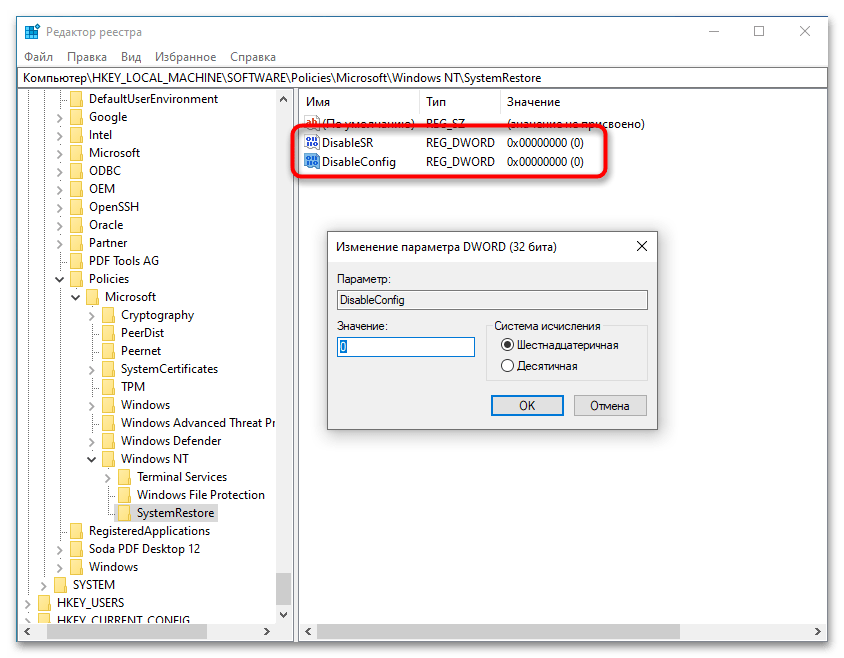Select the DisableSR DWORD value icon
The height and width of the screenshot is (658, 844).
tap(312, 142)
